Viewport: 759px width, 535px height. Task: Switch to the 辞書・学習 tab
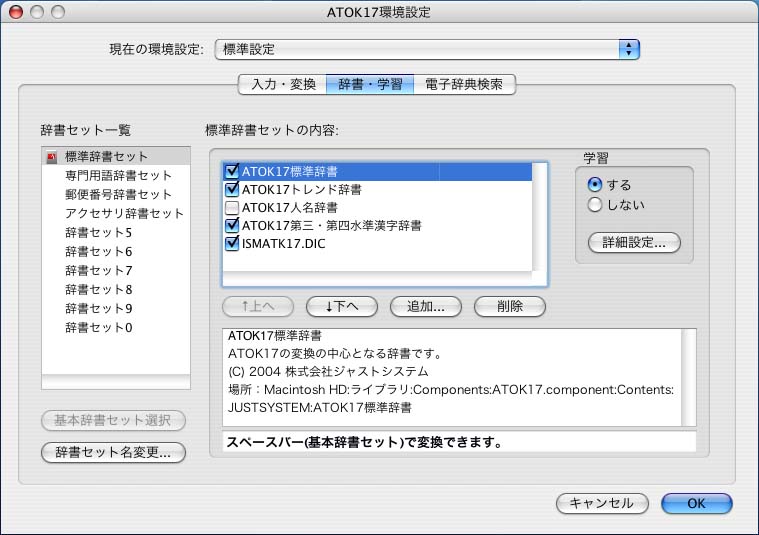[x=370, y=84]
